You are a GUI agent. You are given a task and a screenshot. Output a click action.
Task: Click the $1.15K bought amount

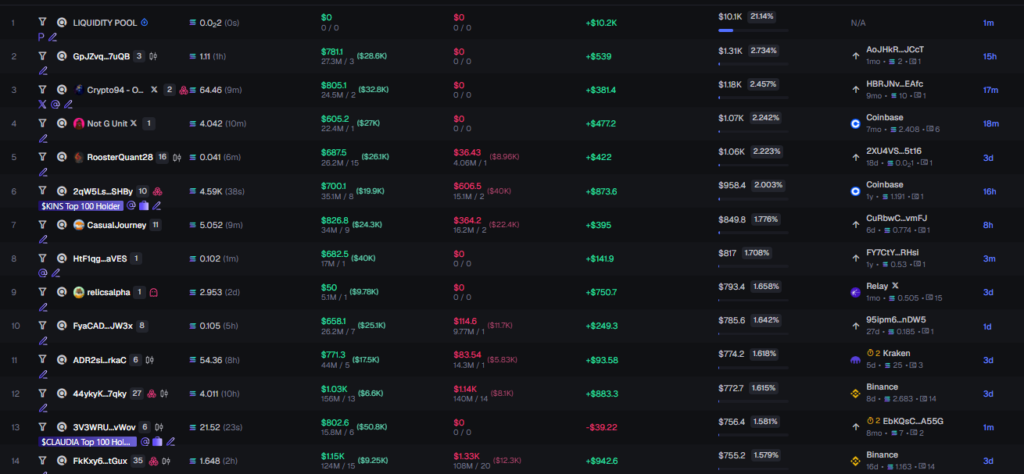332,454
